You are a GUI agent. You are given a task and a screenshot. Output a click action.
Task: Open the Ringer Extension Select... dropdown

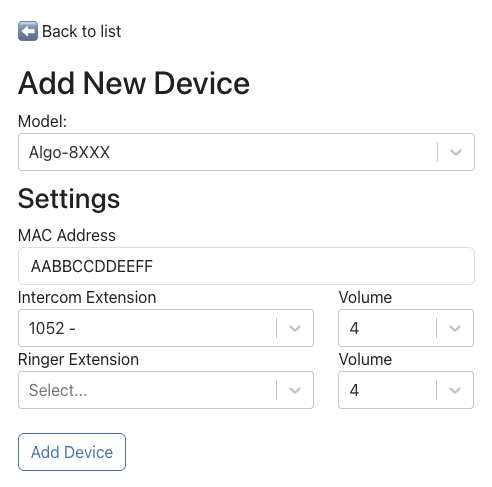pos(166,390)
